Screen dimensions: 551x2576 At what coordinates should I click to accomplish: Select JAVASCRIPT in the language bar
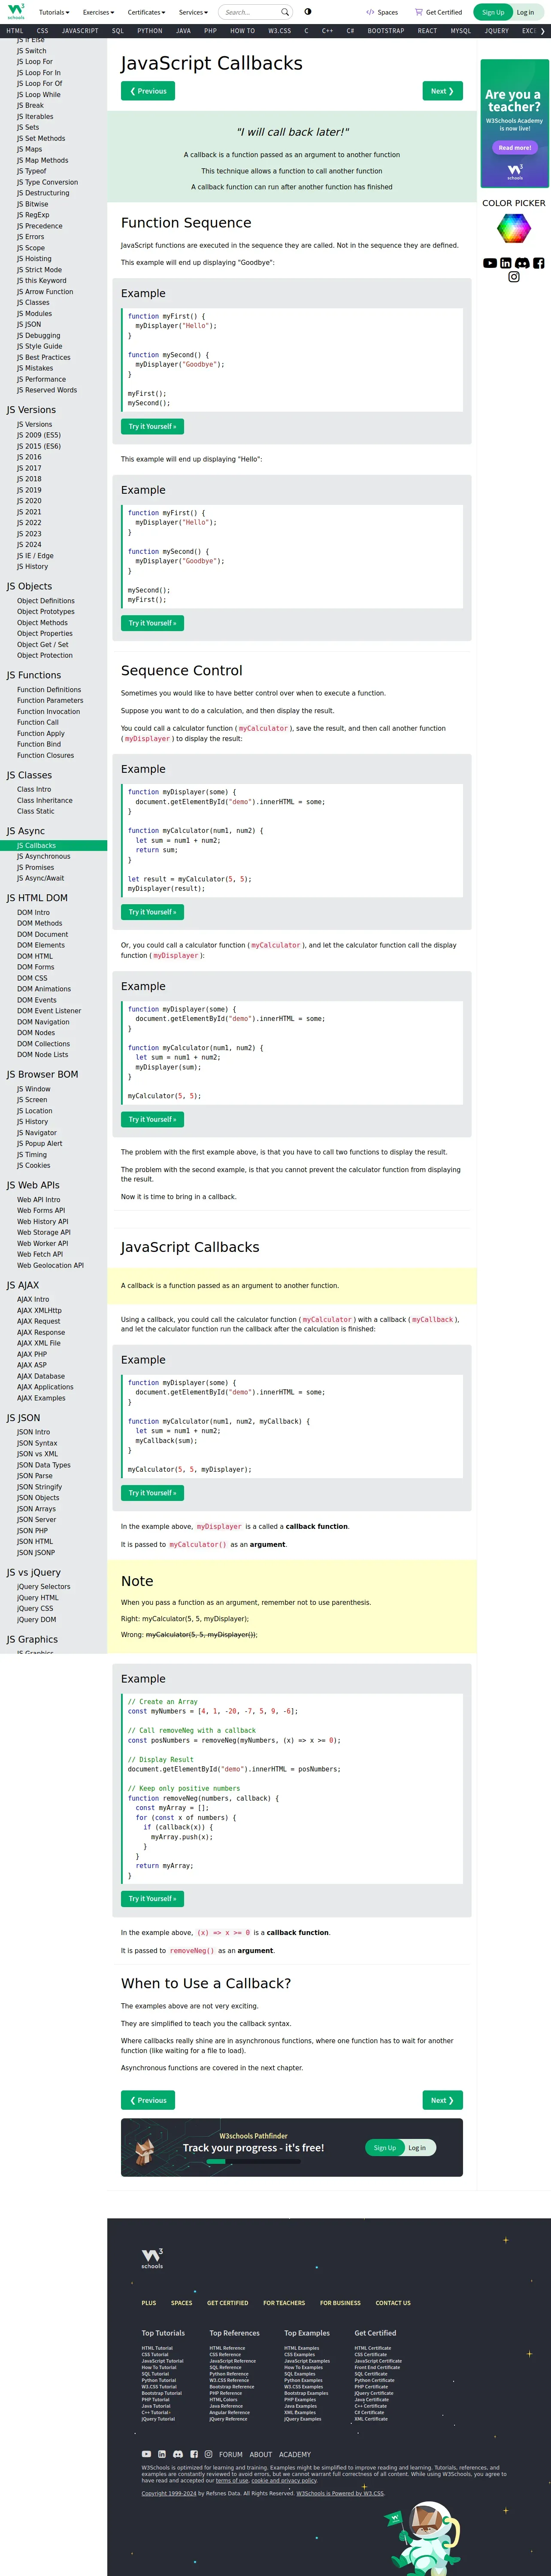click(x=80, y=31)
